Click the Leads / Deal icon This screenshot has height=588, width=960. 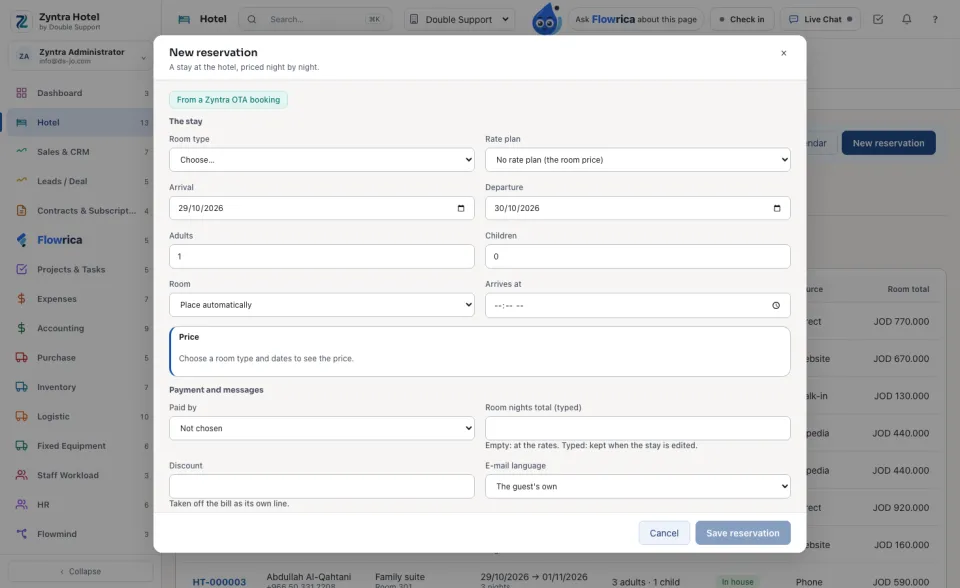tap(21, 180)
